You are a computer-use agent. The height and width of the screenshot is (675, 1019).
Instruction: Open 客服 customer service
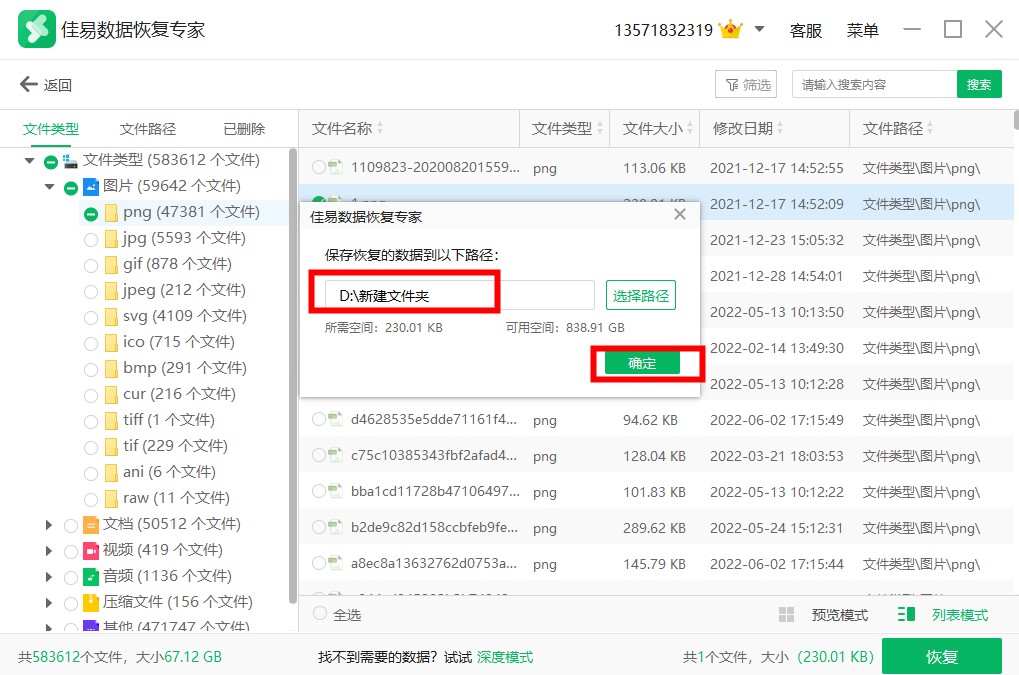[x=805, y=30]
